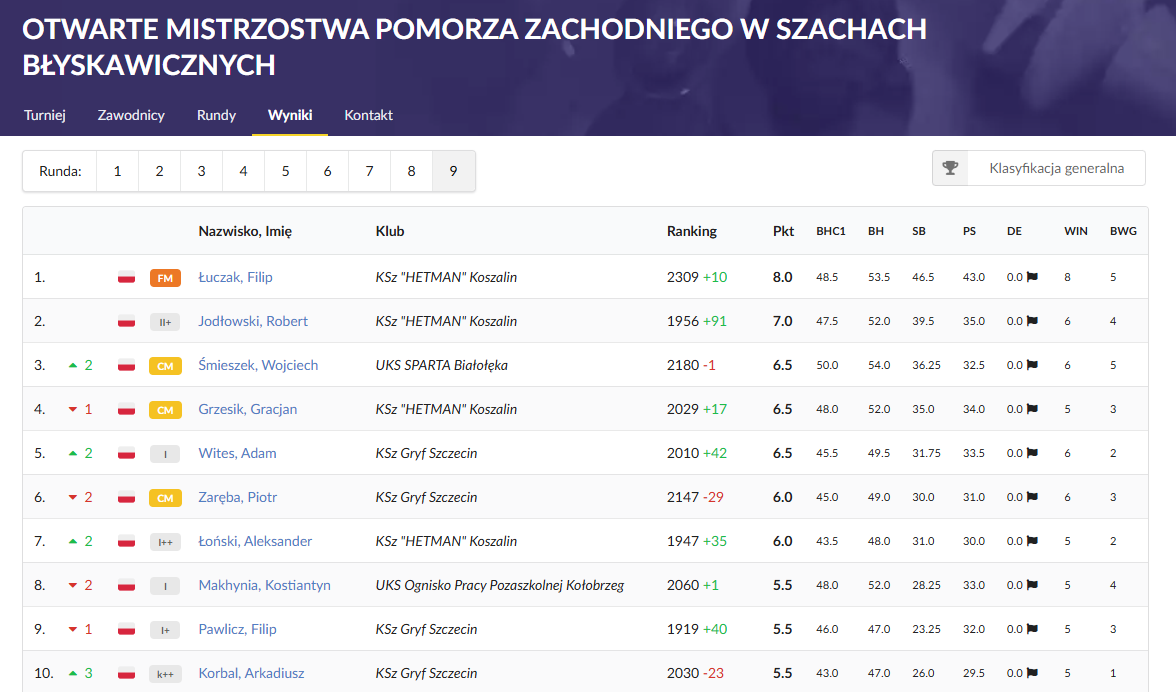
Task: Click the I++ category badge for Łoński
Action: [x=165, y=541]
